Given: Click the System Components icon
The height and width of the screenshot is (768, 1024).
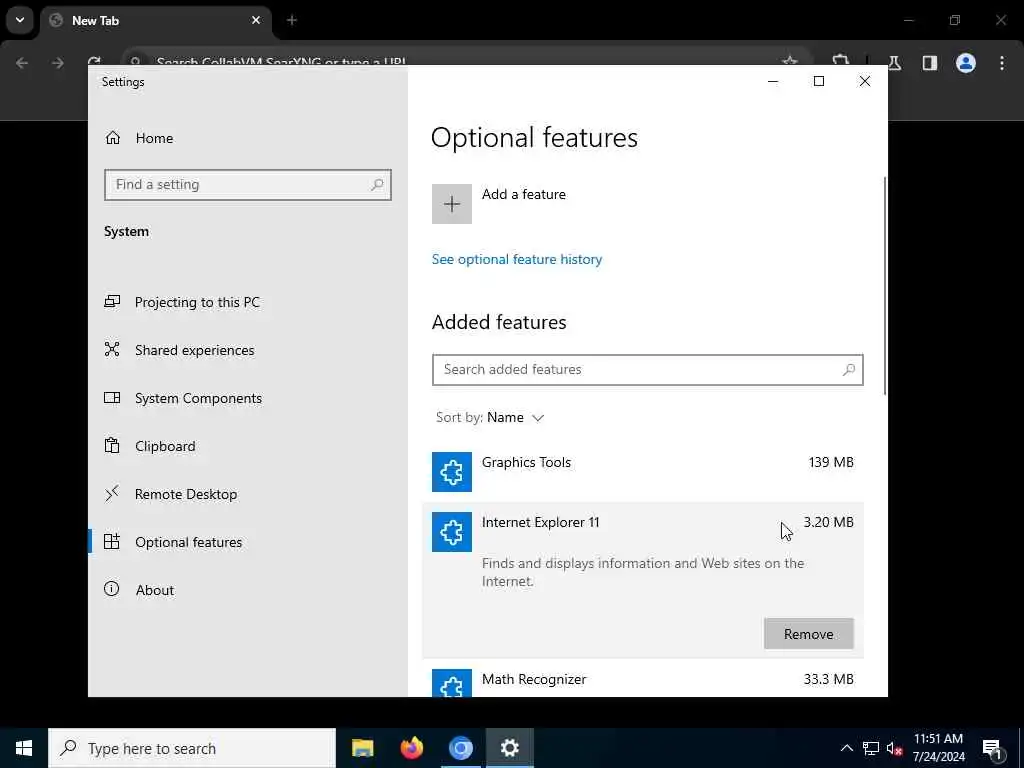Looking at the screenshot, I should click(x=112, y=398).
